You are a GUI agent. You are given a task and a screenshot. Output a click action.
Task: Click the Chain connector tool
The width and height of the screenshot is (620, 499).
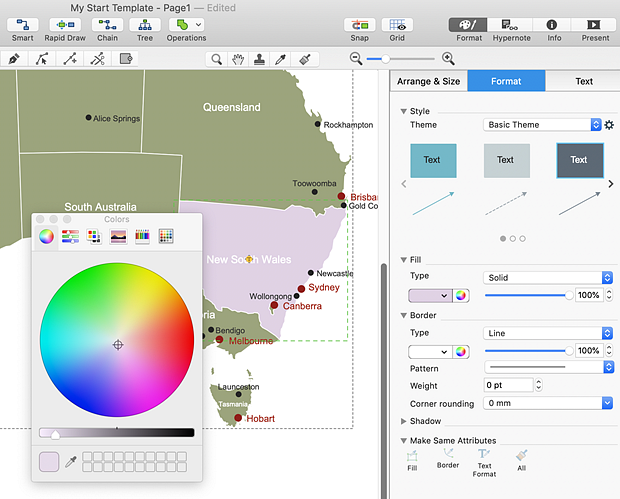[x=107, y=25]
